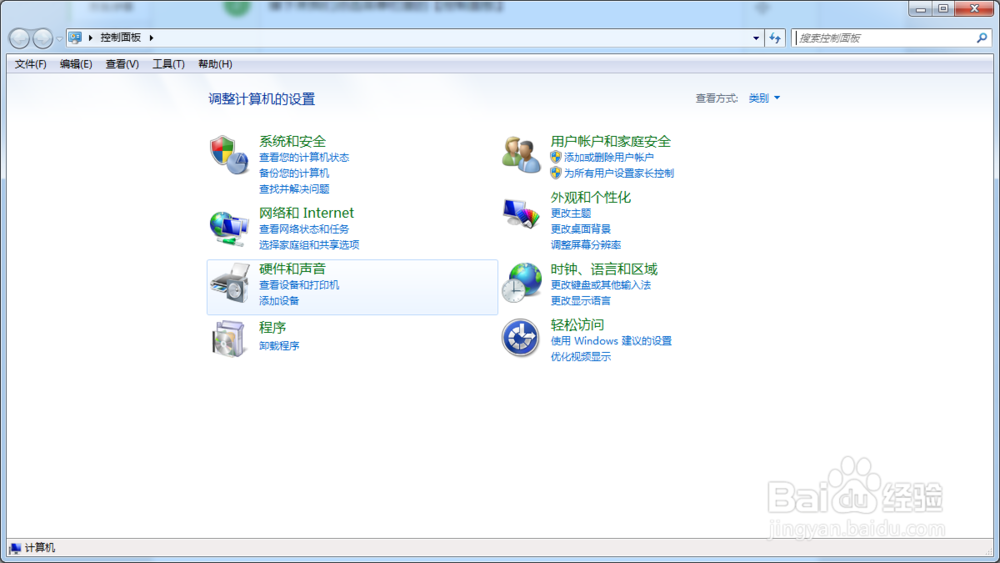The width and height of the screenshot is (1000, 563).
Task: Click the shield icon beside 为所有用户设置家长控制
Action: click(x=556, y=173)
